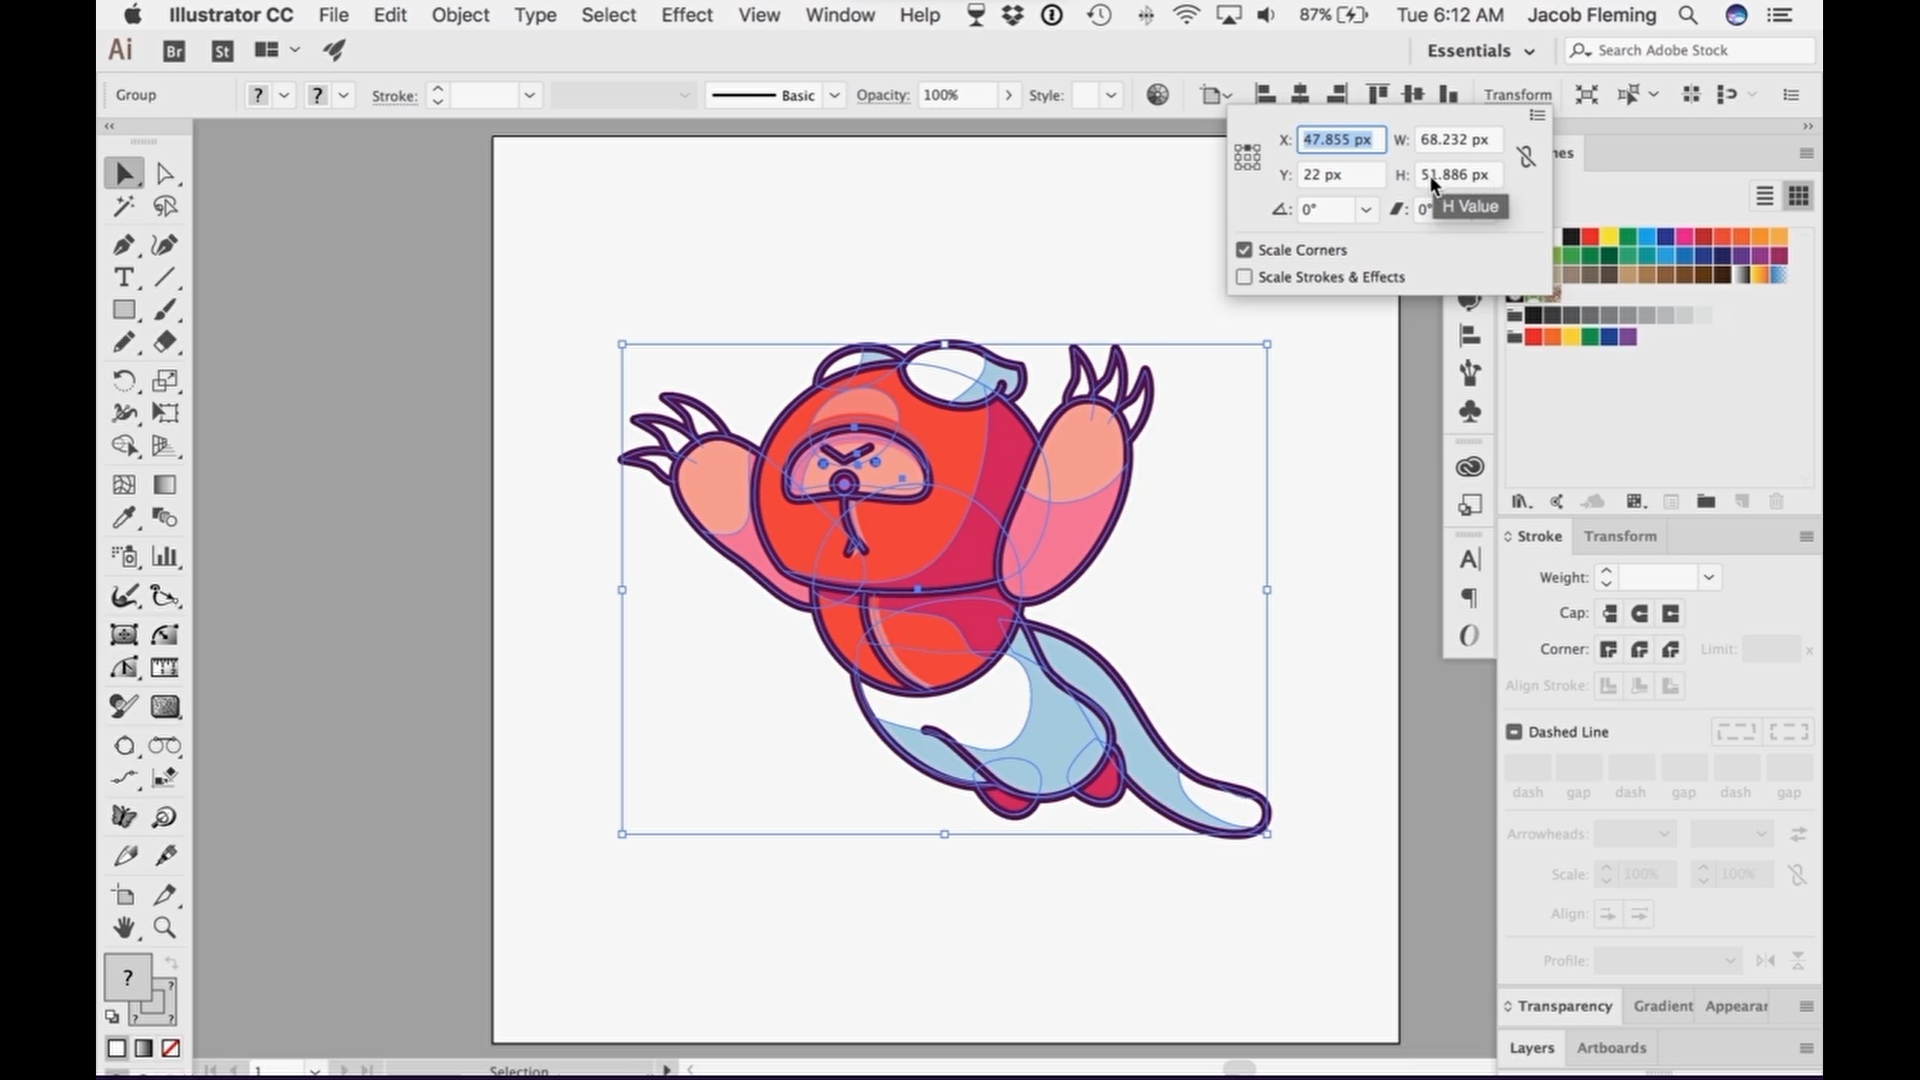Select the Gradient tool
Image resolution: width=1920 pixels, height=1080 pixels.
[x=165, y=485]
